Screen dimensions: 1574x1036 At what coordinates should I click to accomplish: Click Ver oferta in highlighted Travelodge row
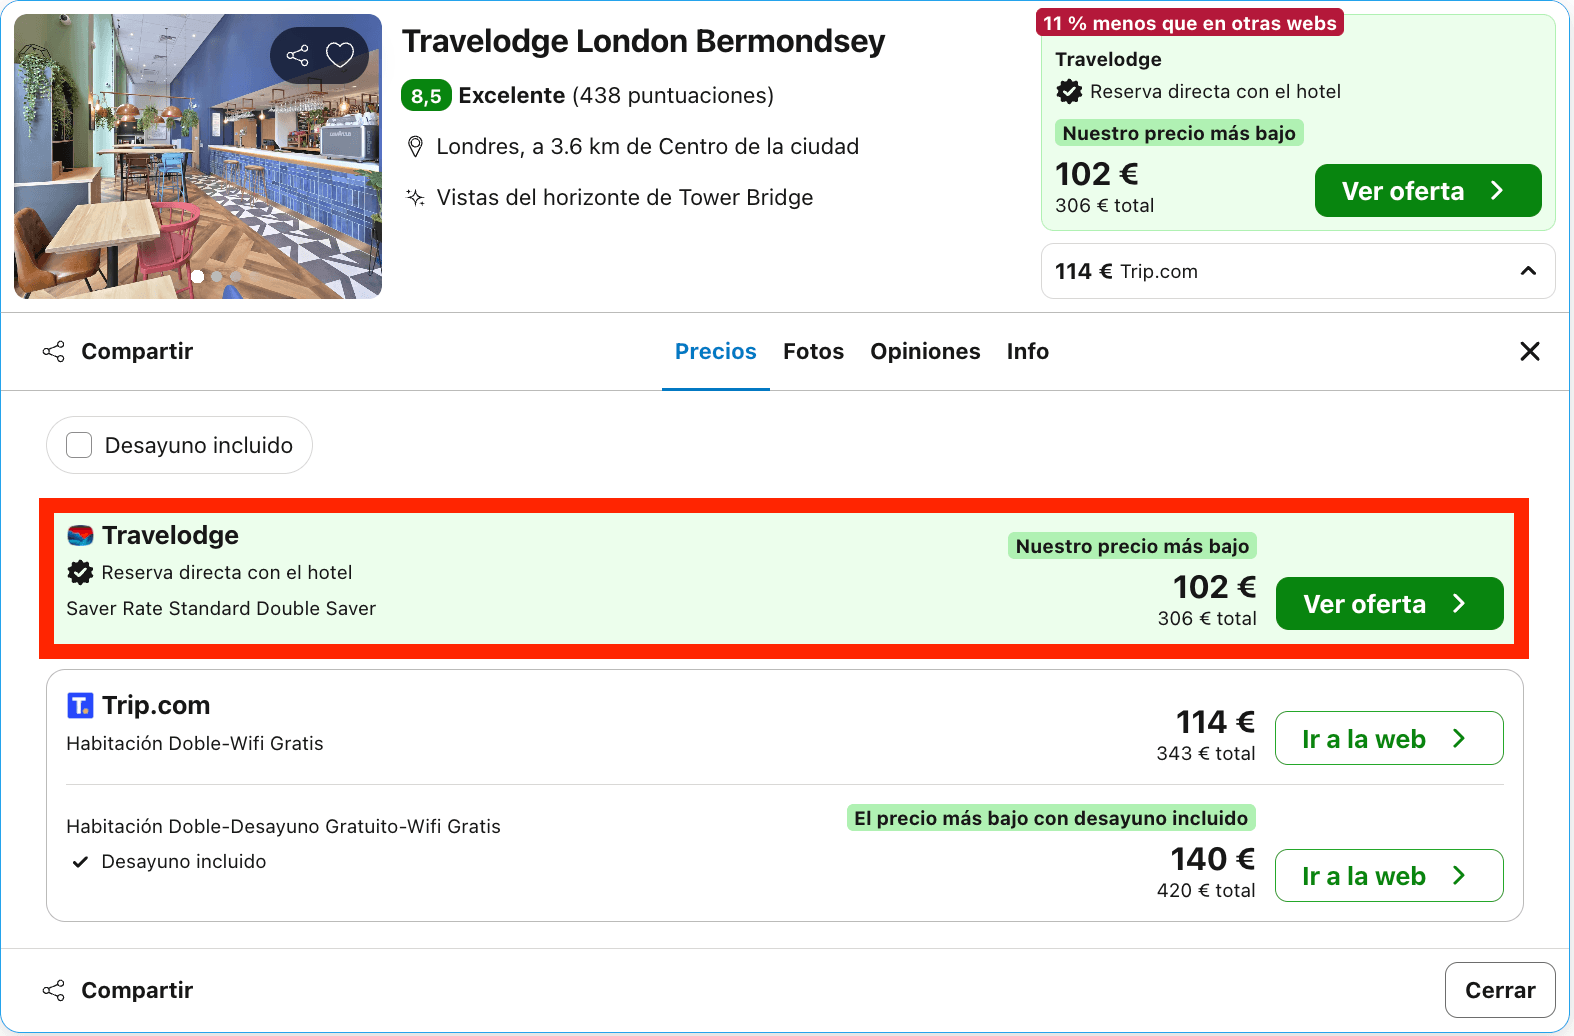[1390, 604]
